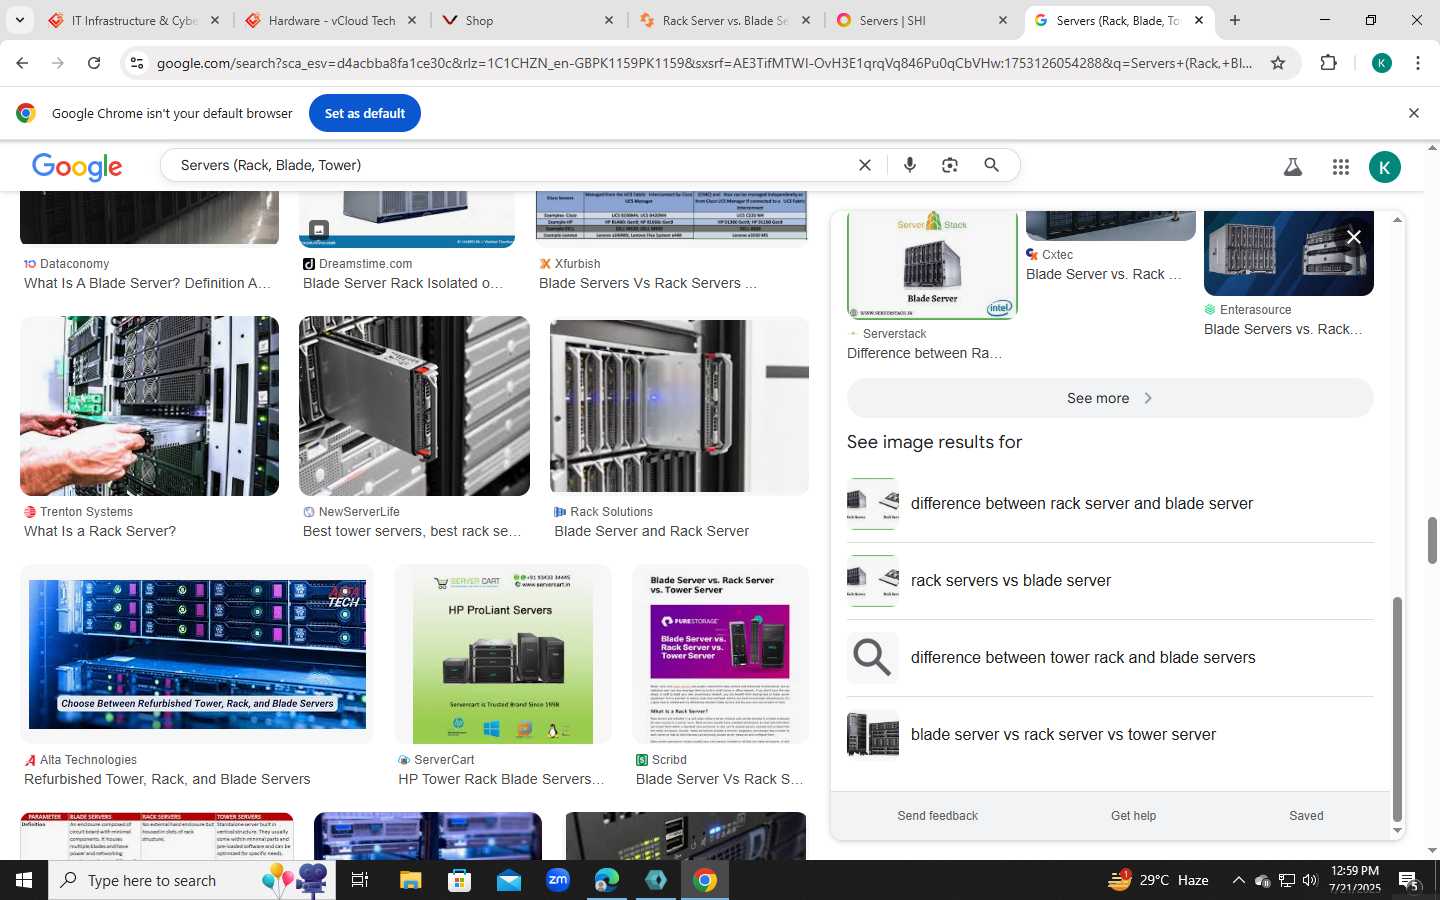Viewport: 1440px width, 900px height.
Task: Open the site information icon in address bar
Action: point(137,63)
